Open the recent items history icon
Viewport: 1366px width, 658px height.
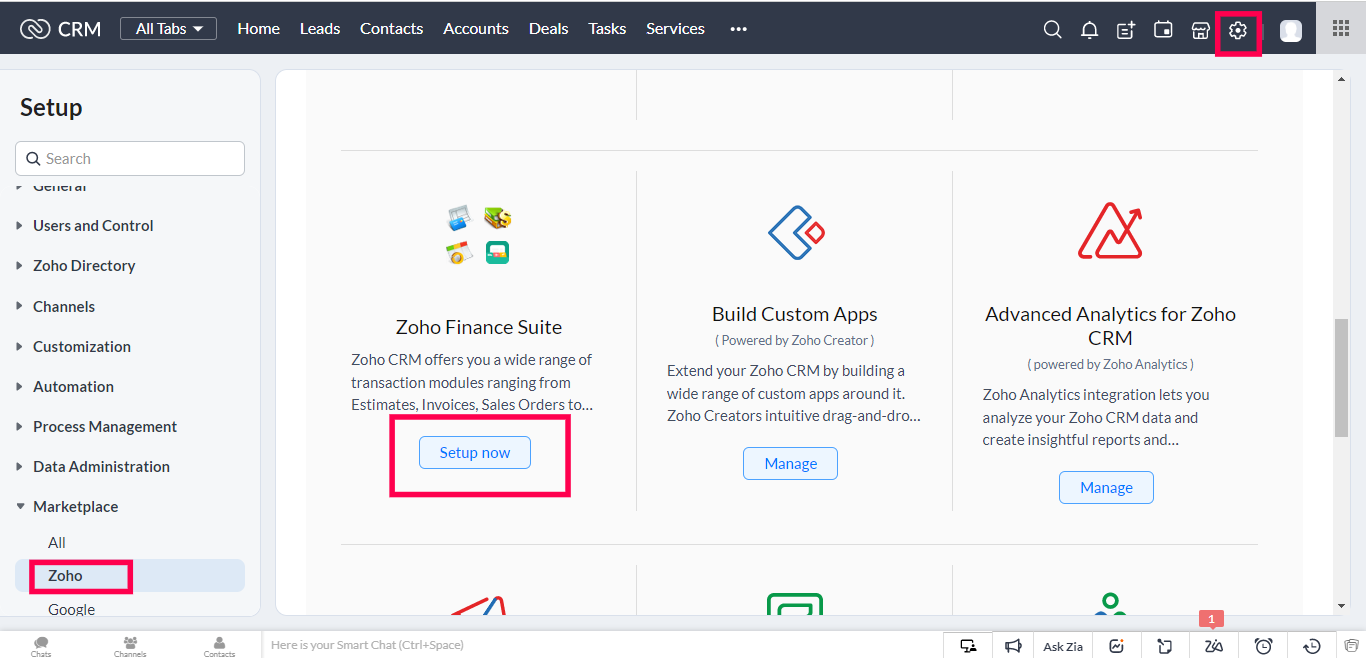click(1313, 646)
